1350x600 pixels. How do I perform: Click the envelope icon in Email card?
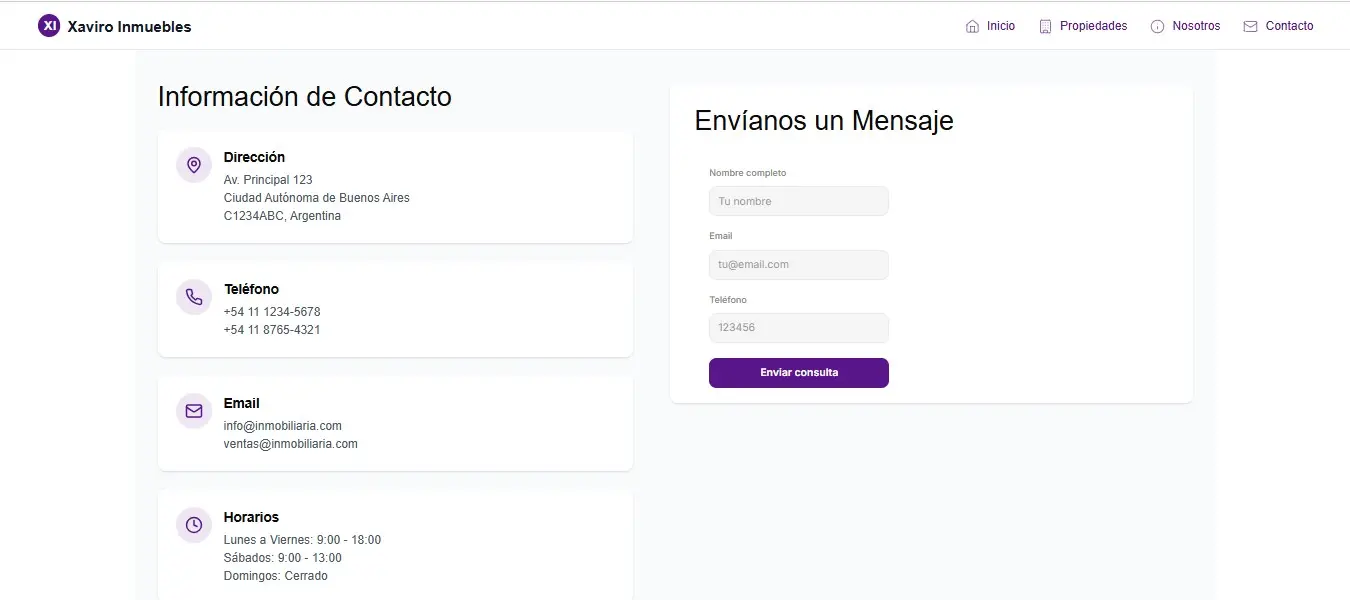(194, 411)
